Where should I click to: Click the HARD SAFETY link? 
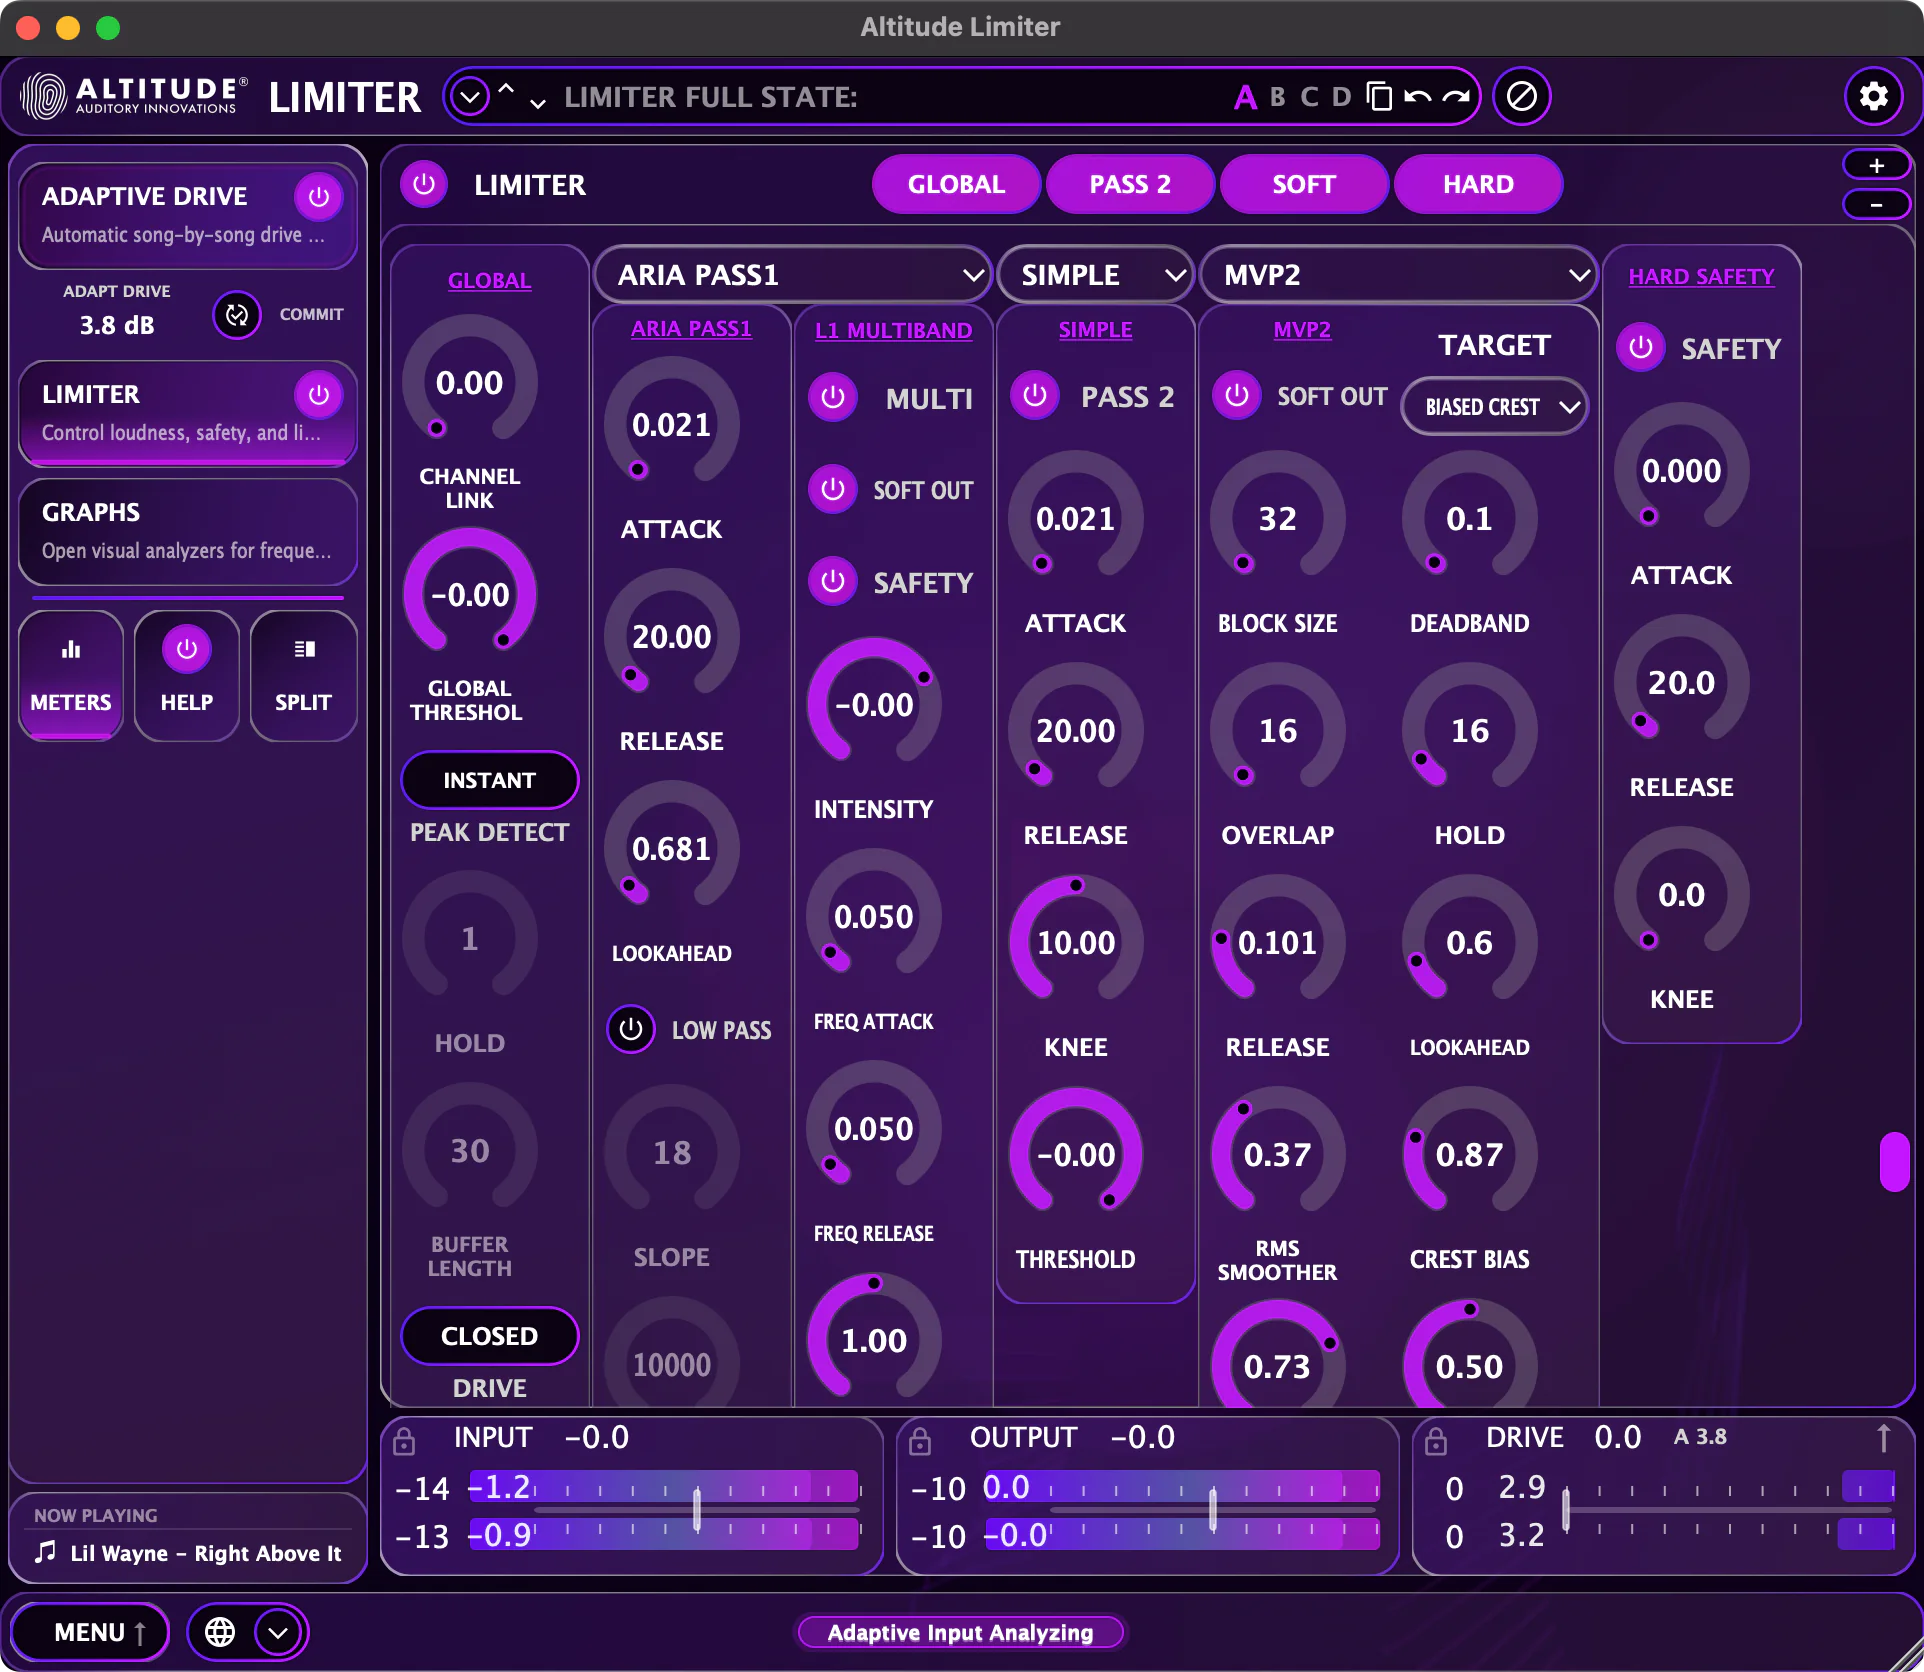pyautogui.click(x=1701, y=276)
